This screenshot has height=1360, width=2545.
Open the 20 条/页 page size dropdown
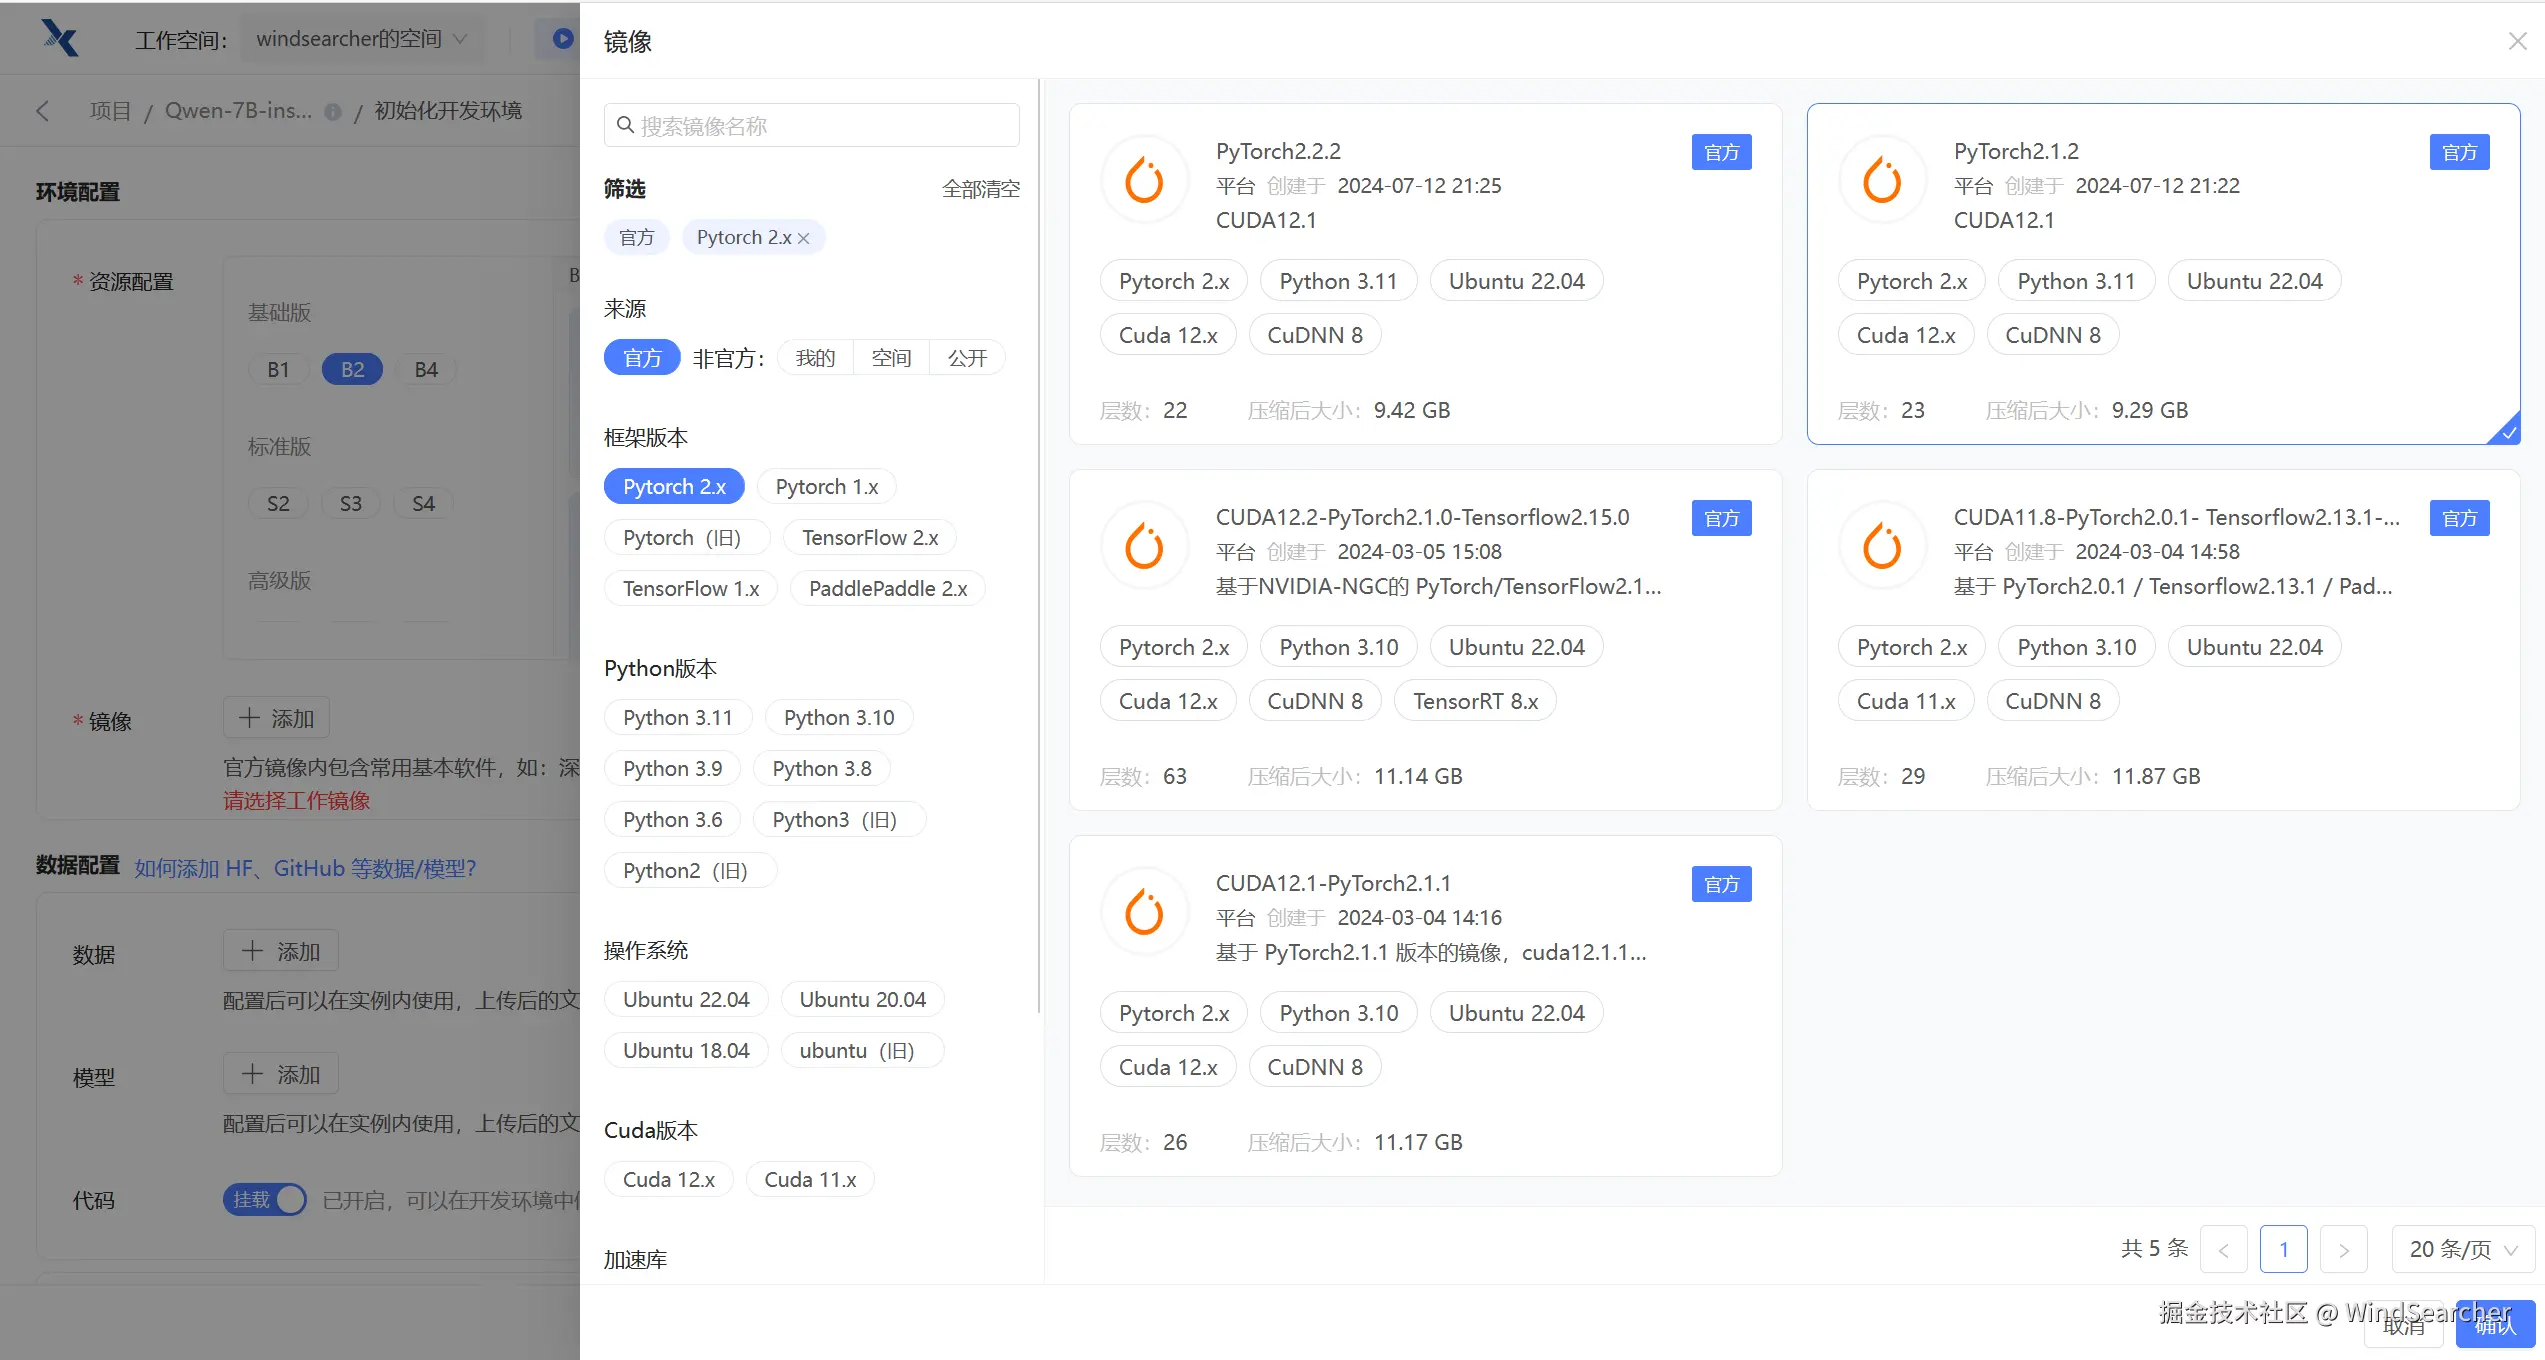2462,1250
